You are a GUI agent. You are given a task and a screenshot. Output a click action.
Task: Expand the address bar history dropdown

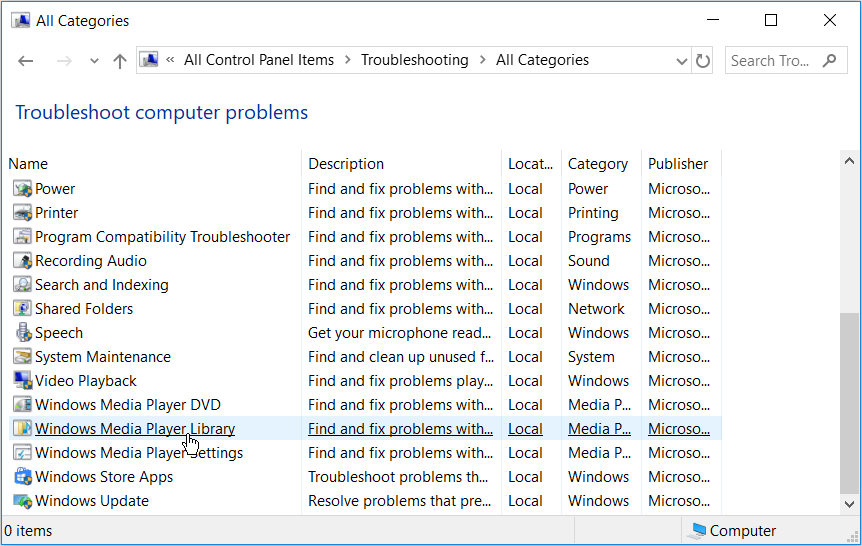681,61
